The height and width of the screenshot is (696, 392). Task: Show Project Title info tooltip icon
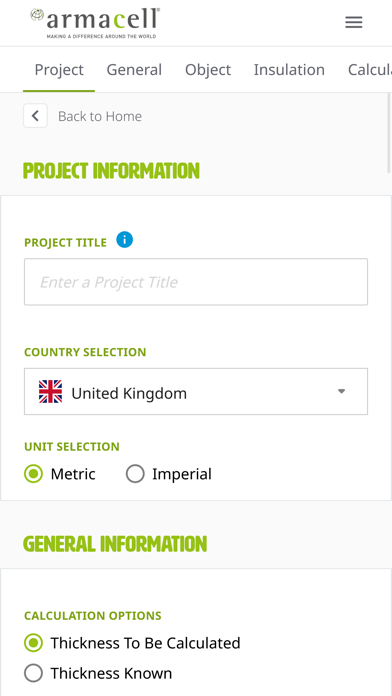click(125, 240)
